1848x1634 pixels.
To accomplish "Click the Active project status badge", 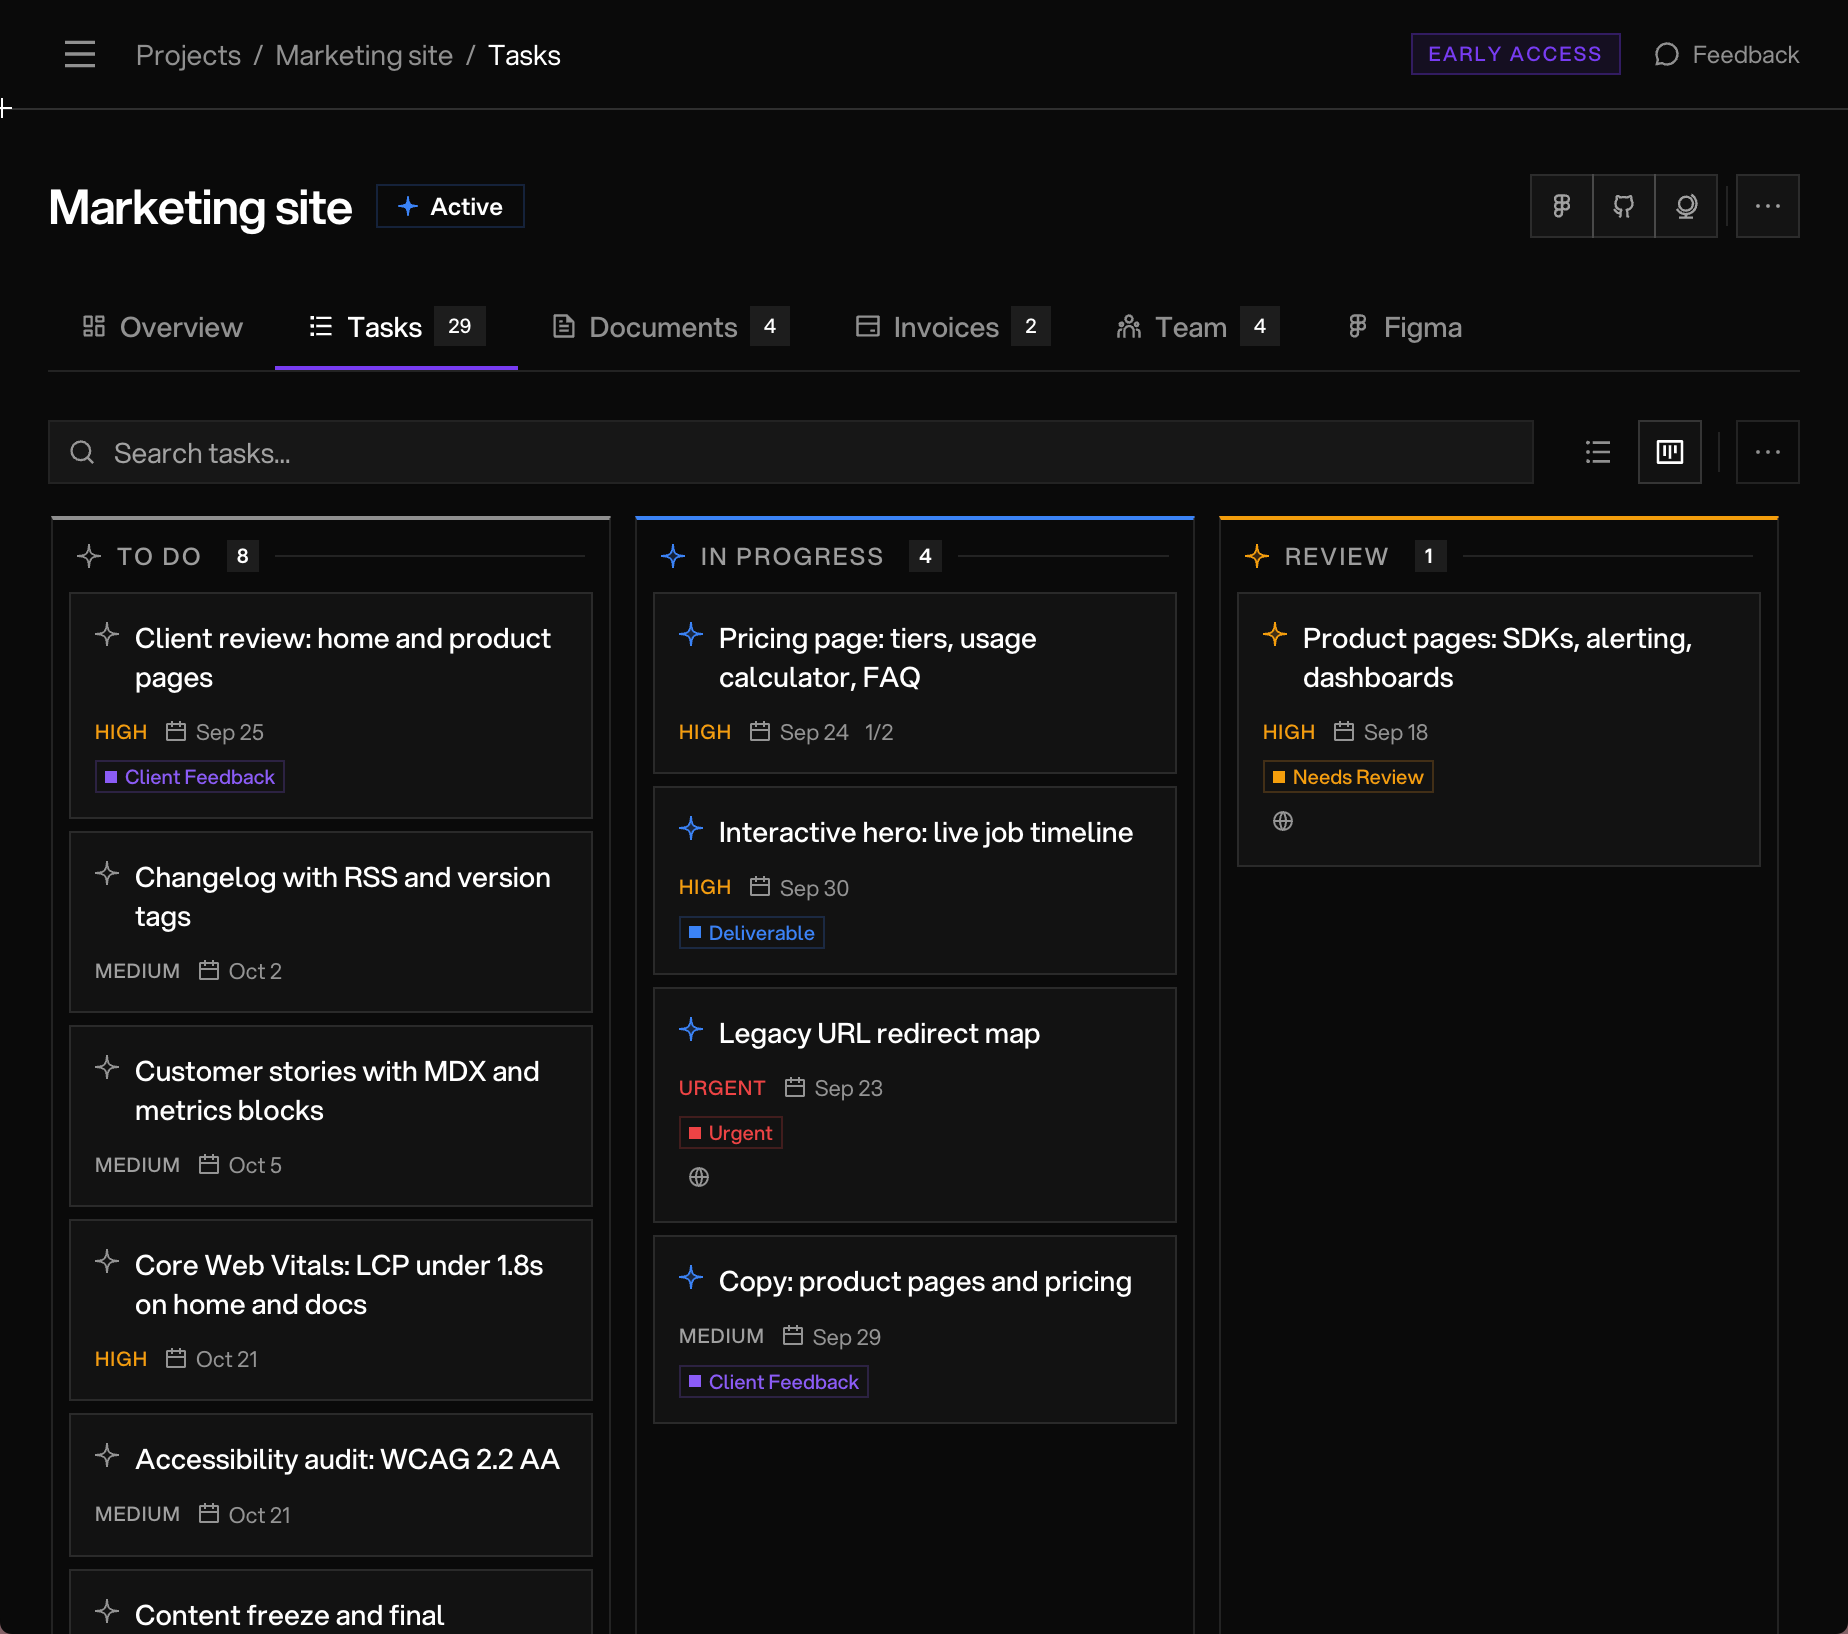I will point(450,206).
